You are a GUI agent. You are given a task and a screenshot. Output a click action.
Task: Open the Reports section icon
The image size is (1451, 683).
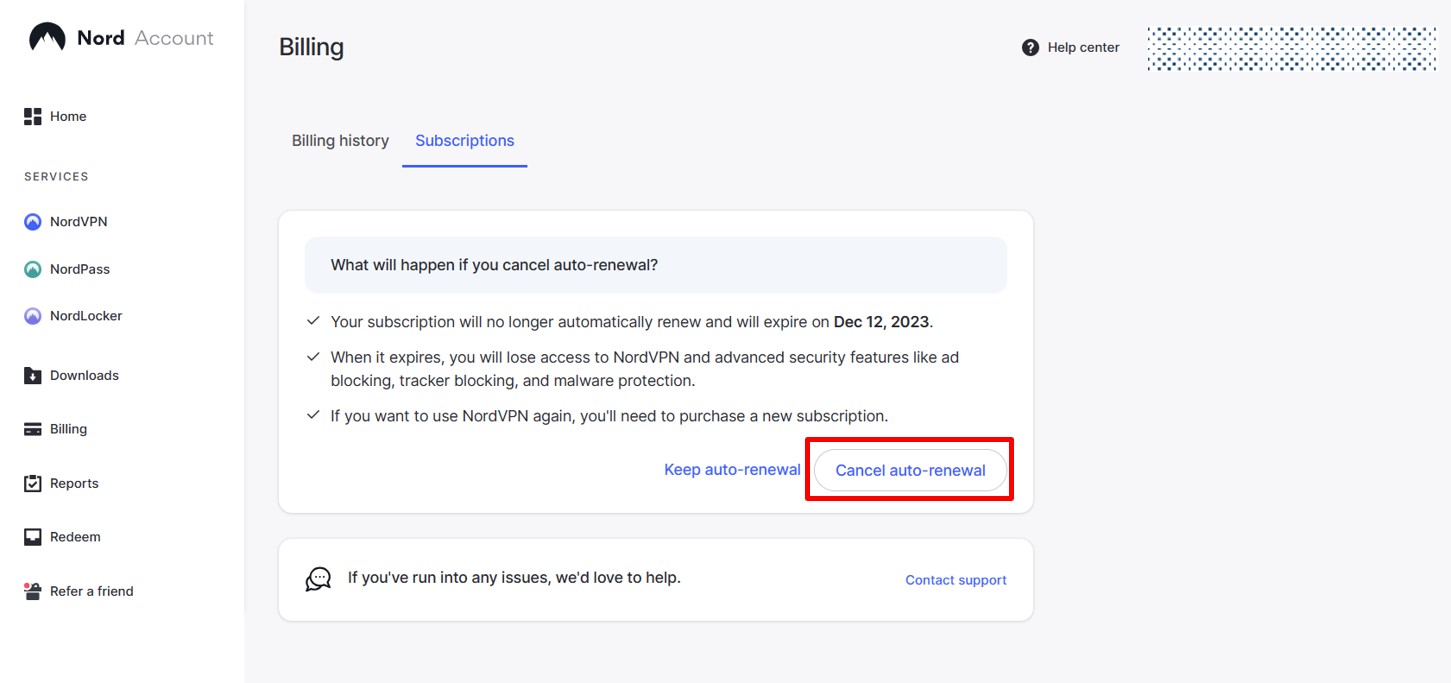(32, 483)
